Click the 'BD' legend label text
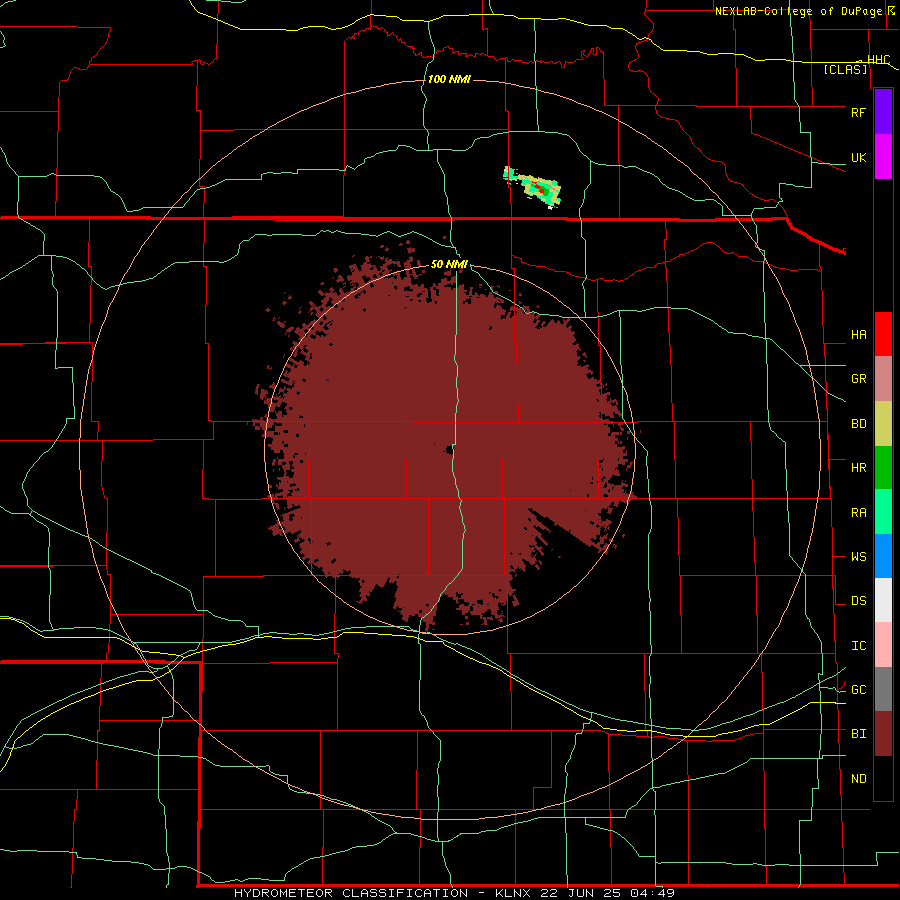The image size is (900, 900). click(858, 424)
